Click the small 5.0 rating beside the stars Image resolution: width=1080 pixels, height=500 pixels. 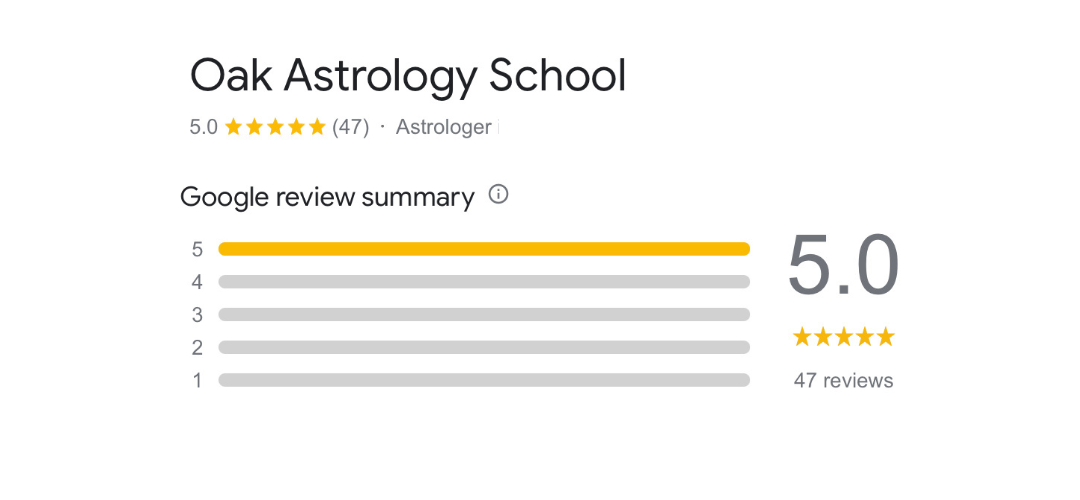pos(203,127)
